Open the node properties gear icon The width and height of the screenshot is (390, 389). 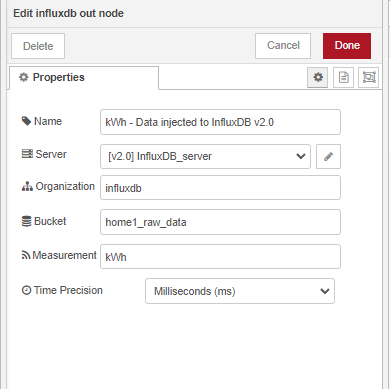318,77
